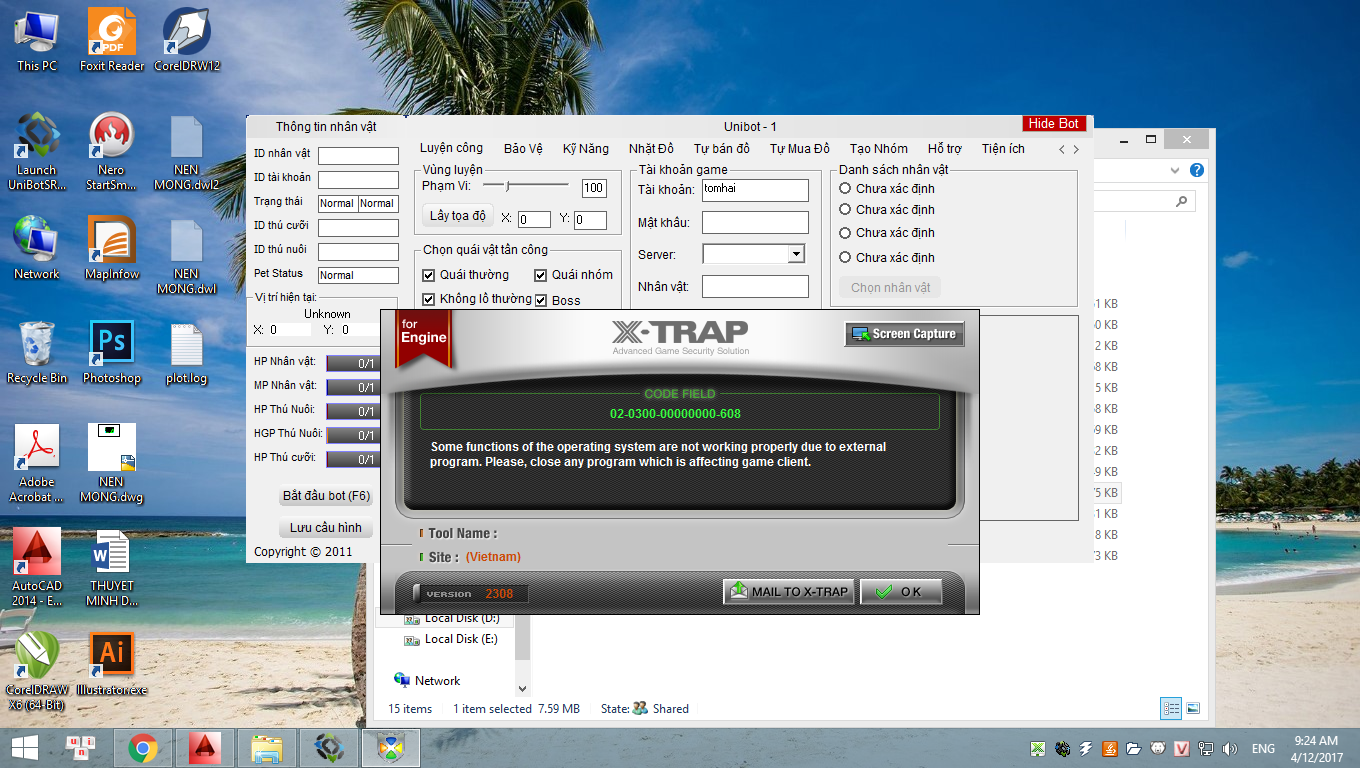
Task: Switch to UniBot taskbar button
Action: (x=329, y=747)
